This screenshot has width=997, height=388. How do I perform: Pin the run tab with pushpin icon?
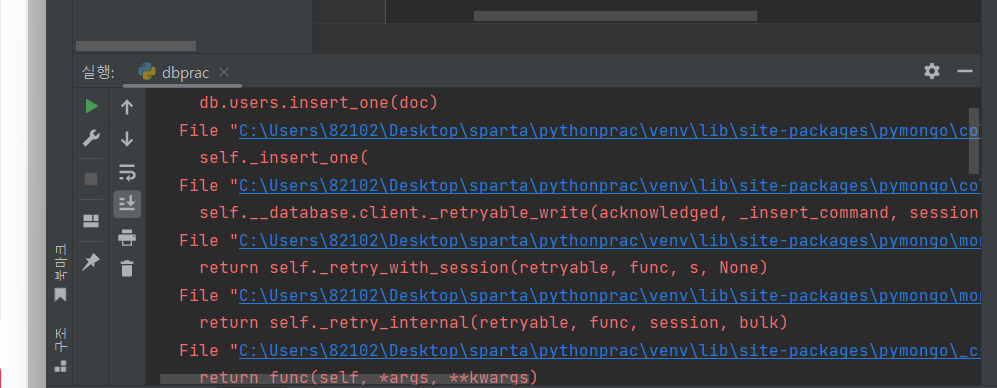click(91, 261)
